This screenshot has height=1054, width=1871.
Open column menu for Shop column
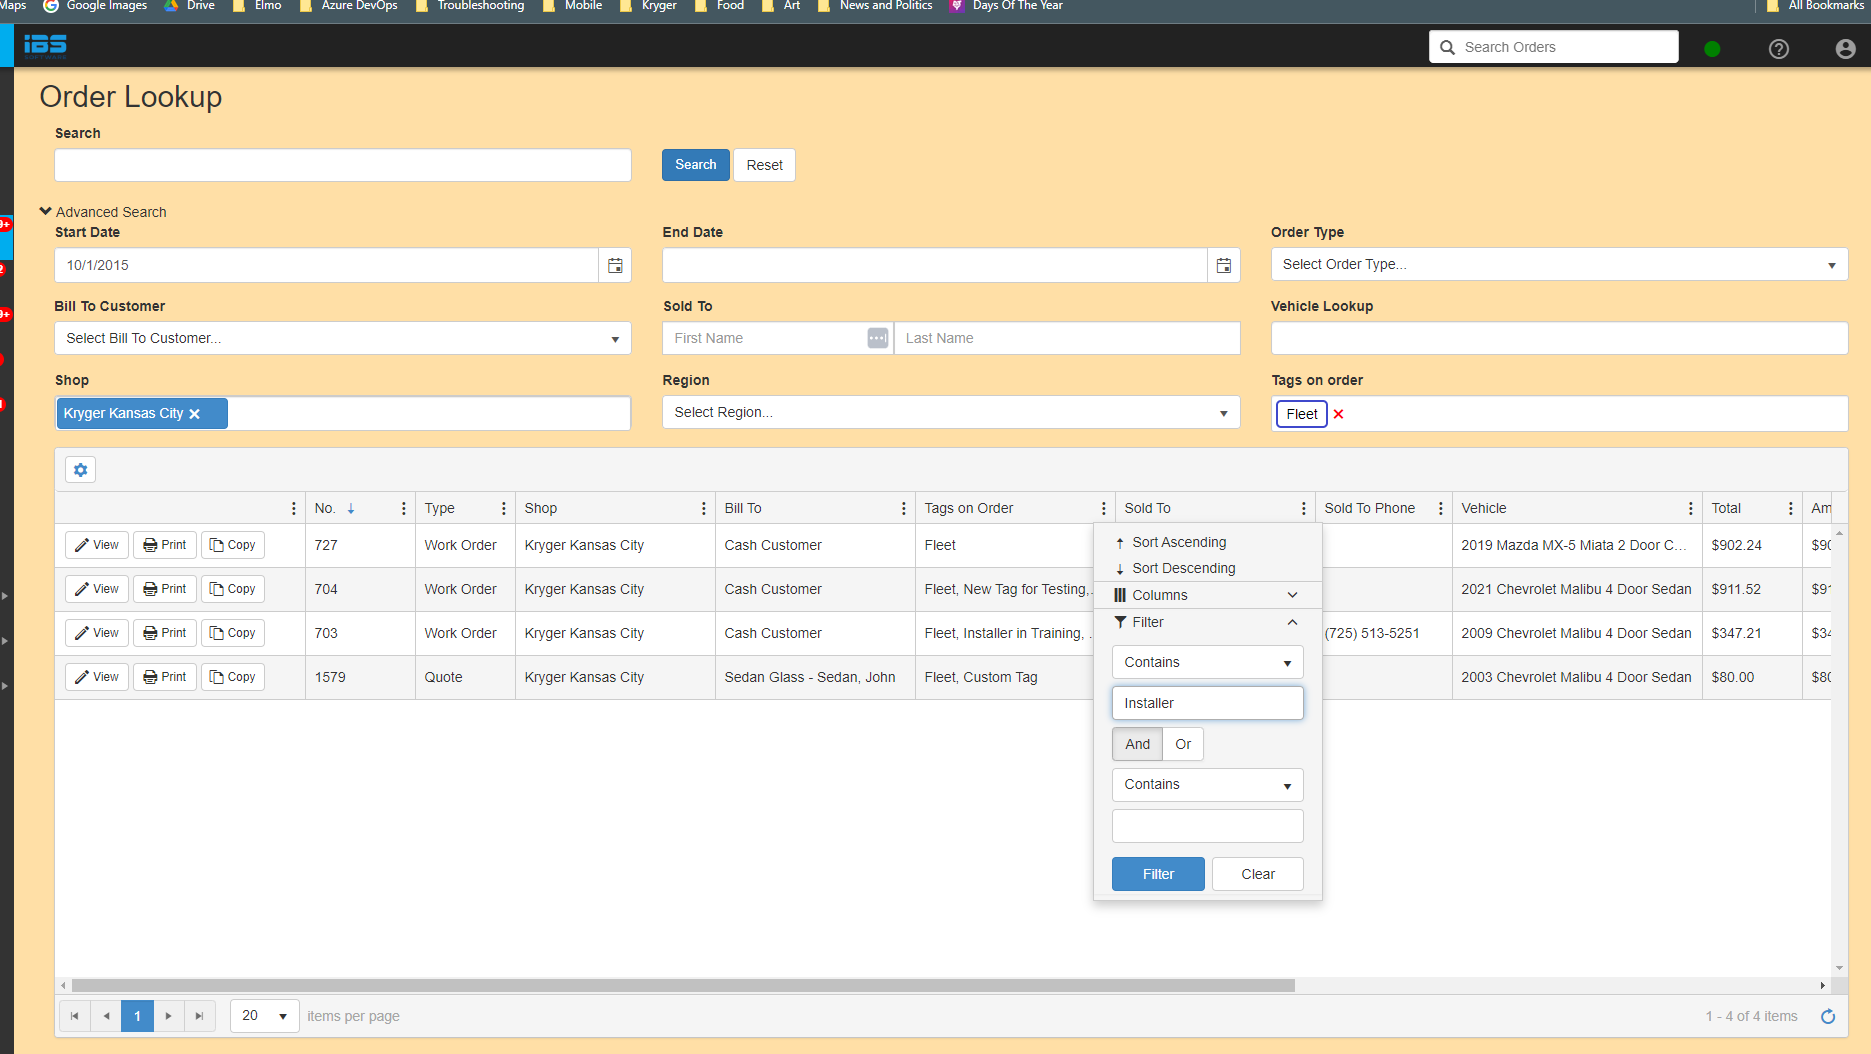704,508
